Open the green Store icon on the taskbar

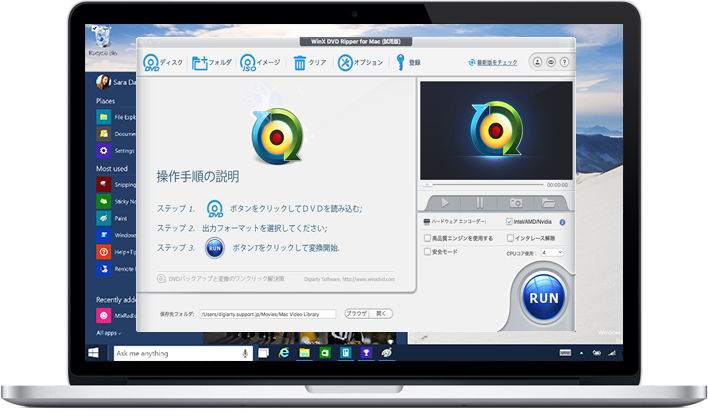coord(325,353)
